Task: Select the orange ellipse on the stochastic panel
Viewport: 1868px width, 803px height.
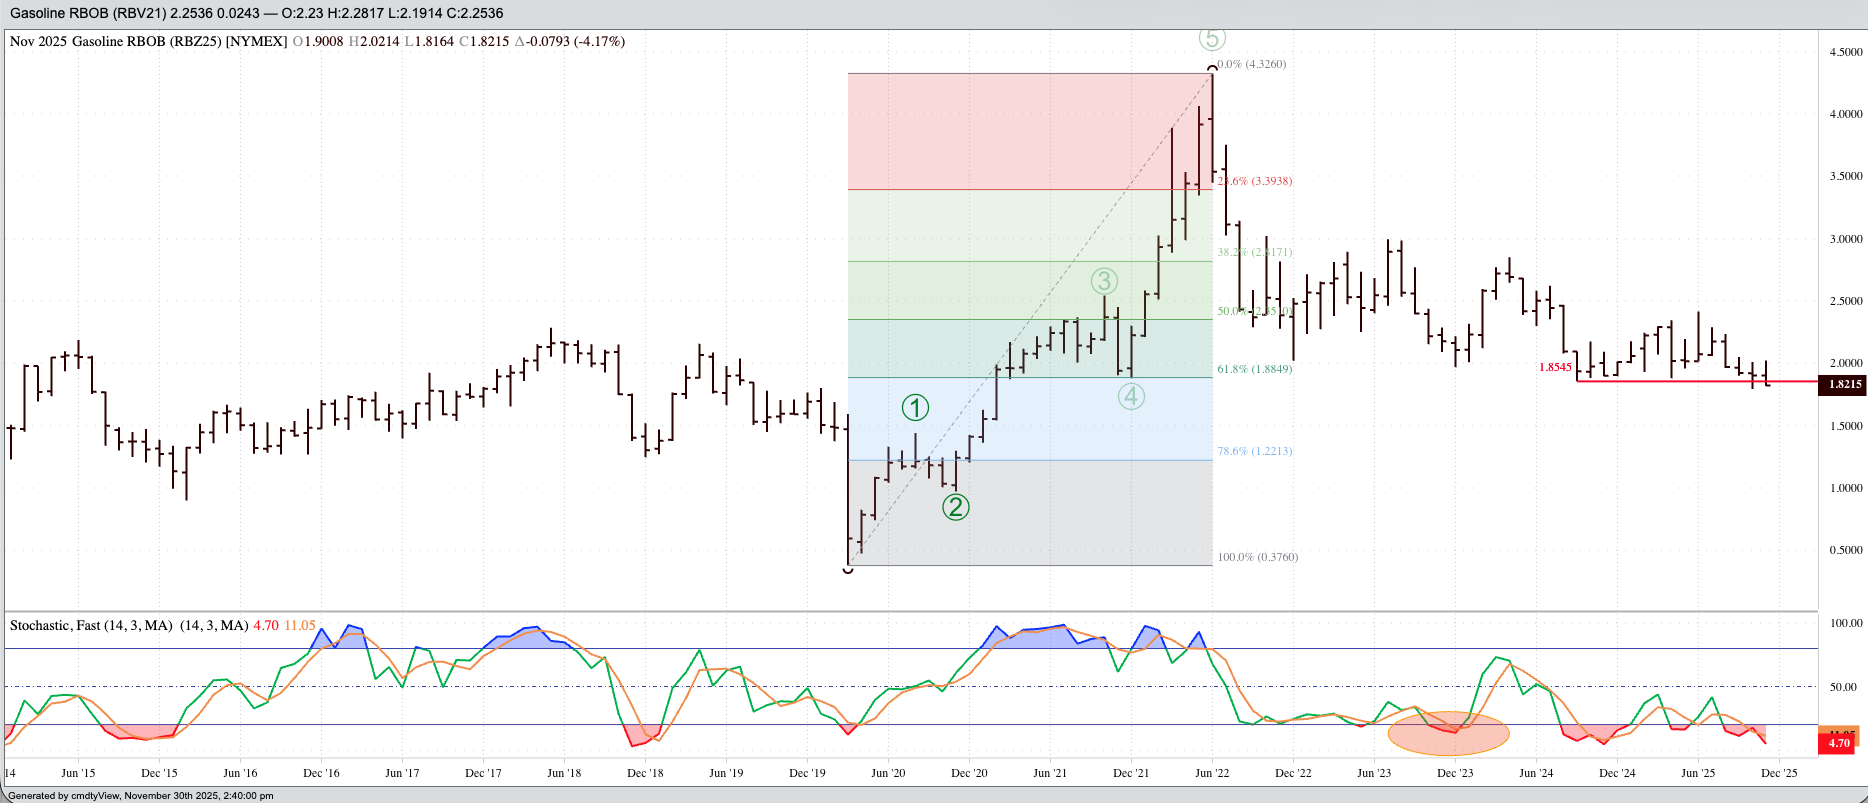Action: [1448, 733]
